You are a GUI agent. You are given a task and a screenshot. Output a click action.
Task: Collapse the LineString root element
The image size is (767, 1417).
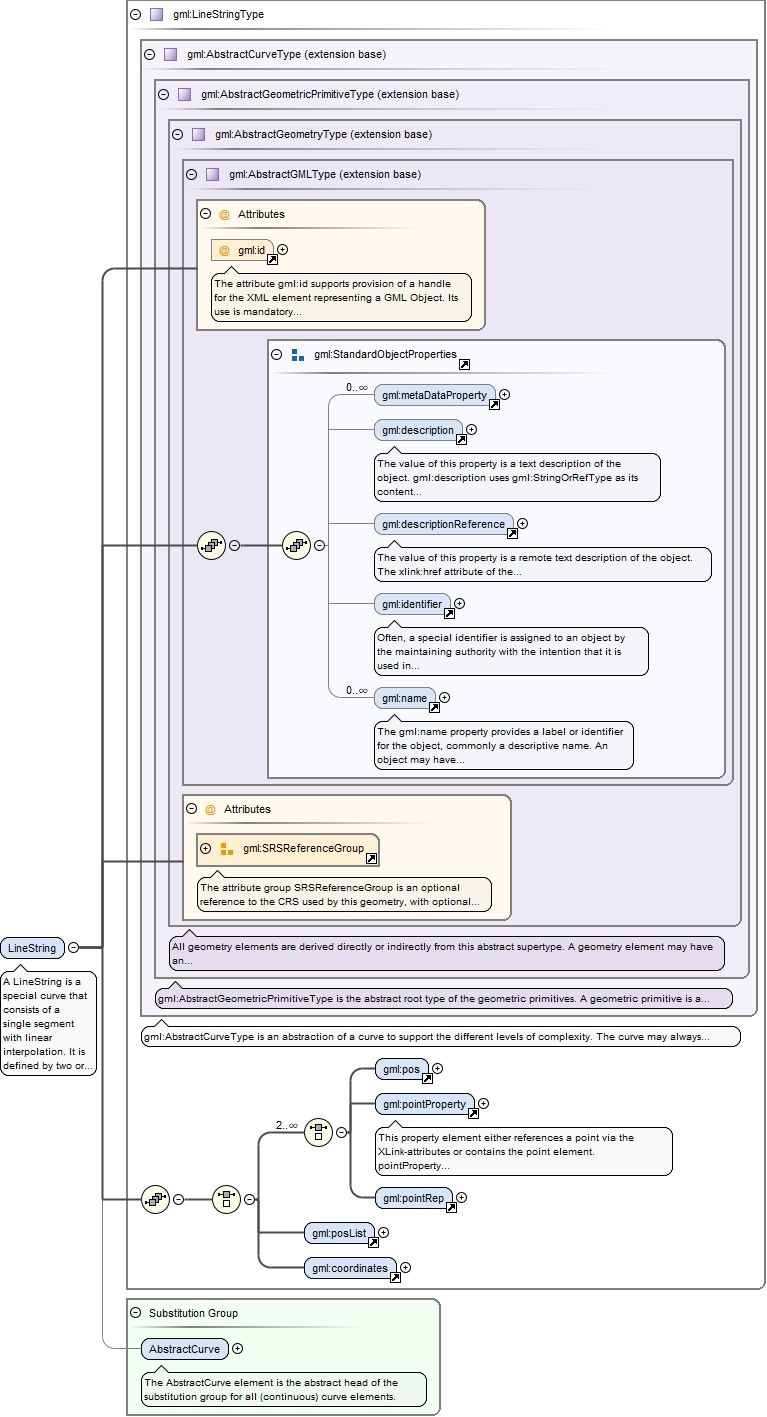[x=74, y=947]
